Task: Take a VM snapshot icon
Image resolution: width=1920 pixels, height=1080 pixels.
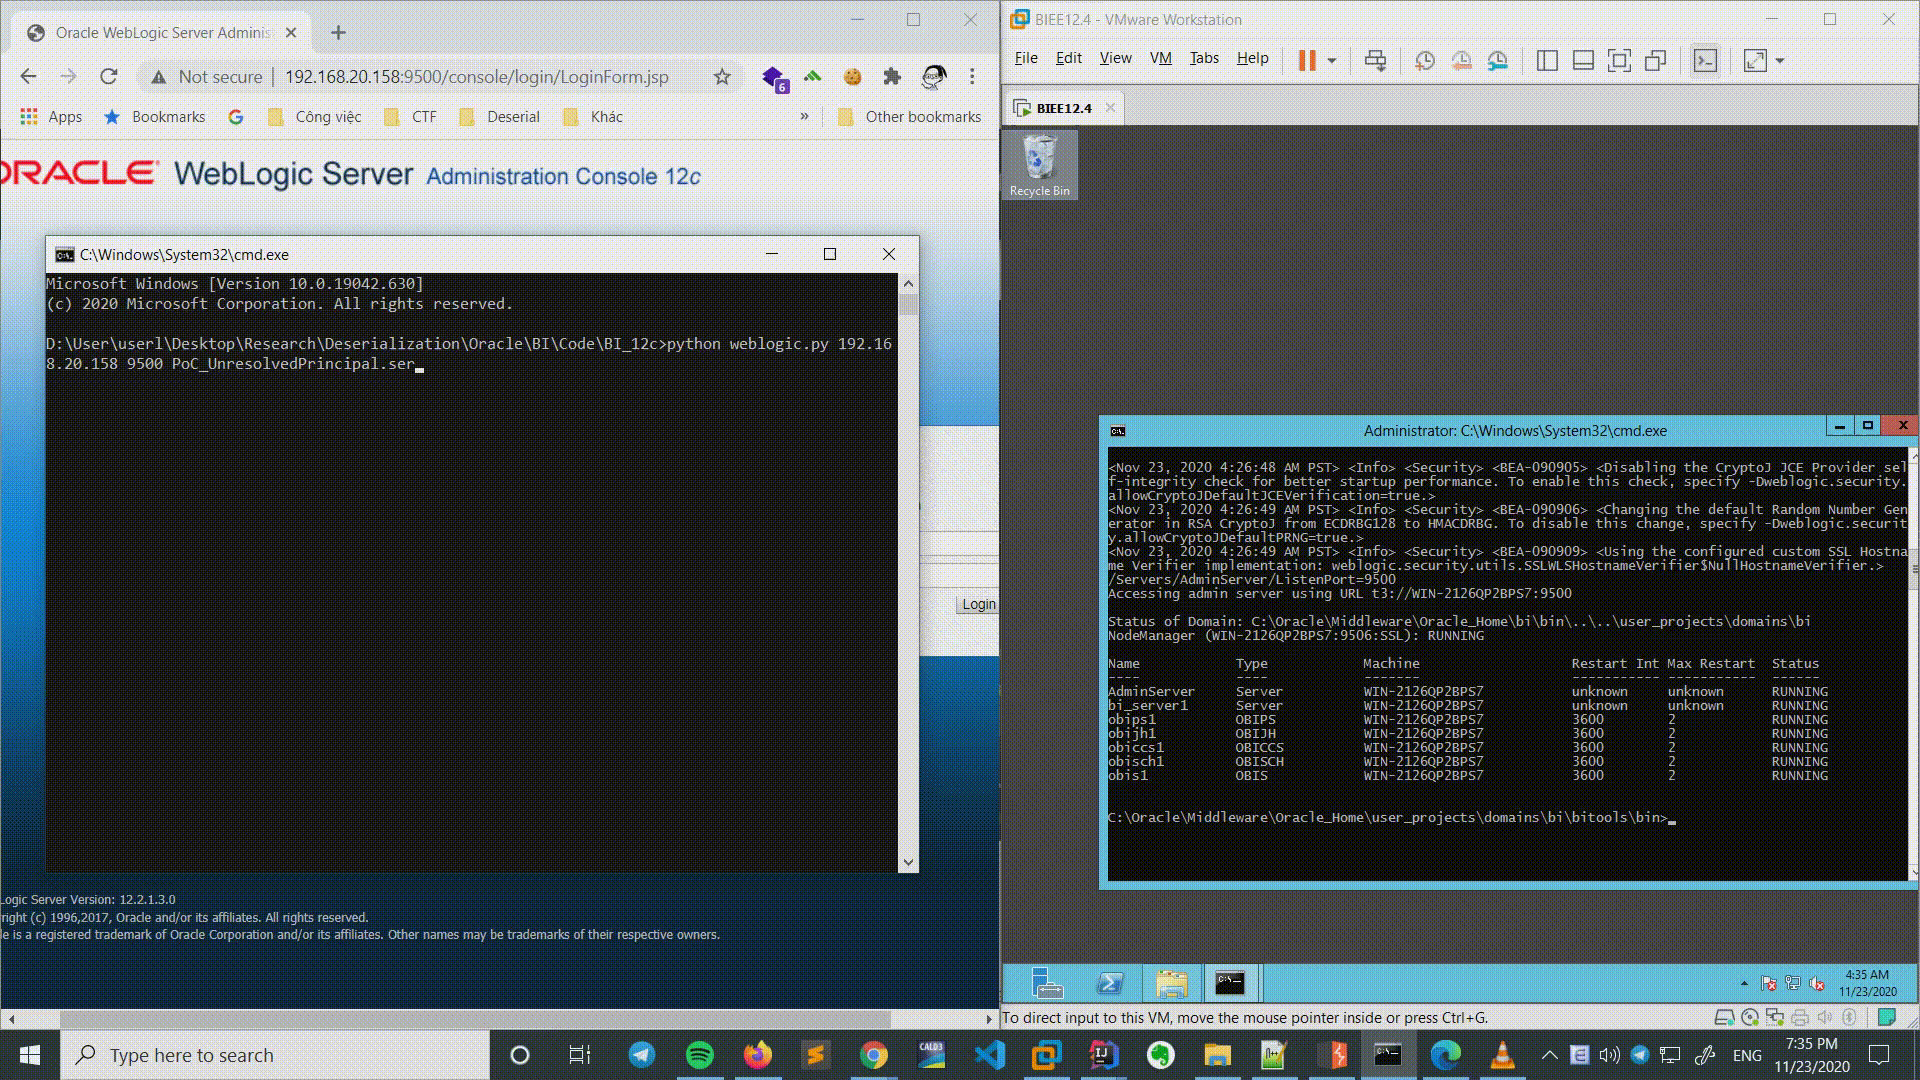Action: pos(1425,61)
